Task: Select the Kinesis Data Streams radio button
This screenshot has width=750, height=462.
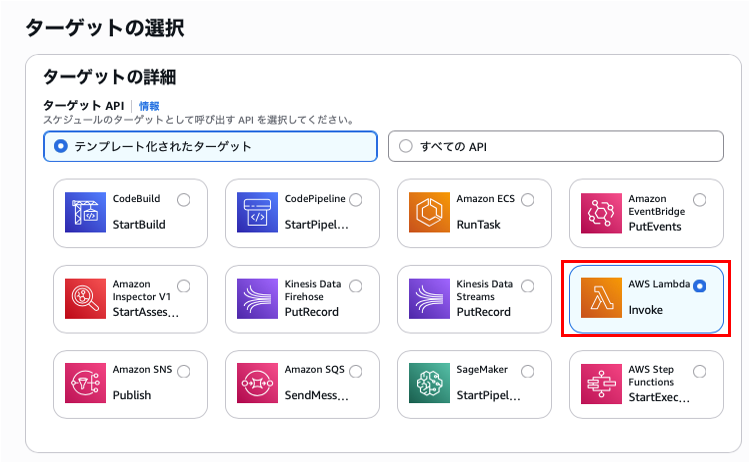Action: (x=528, y=286)
